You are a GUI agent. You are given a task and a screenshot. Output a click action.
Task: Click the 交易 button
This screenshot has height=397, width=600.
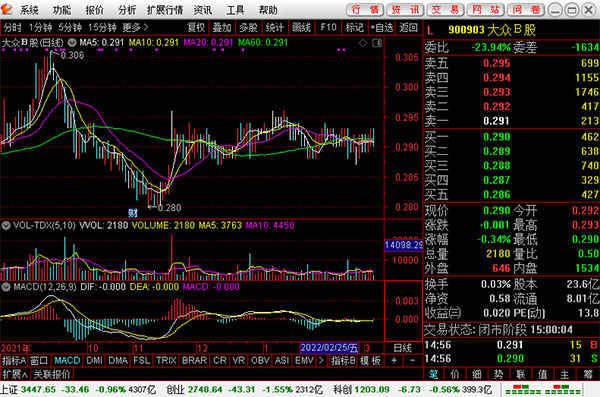click(445, 10)
